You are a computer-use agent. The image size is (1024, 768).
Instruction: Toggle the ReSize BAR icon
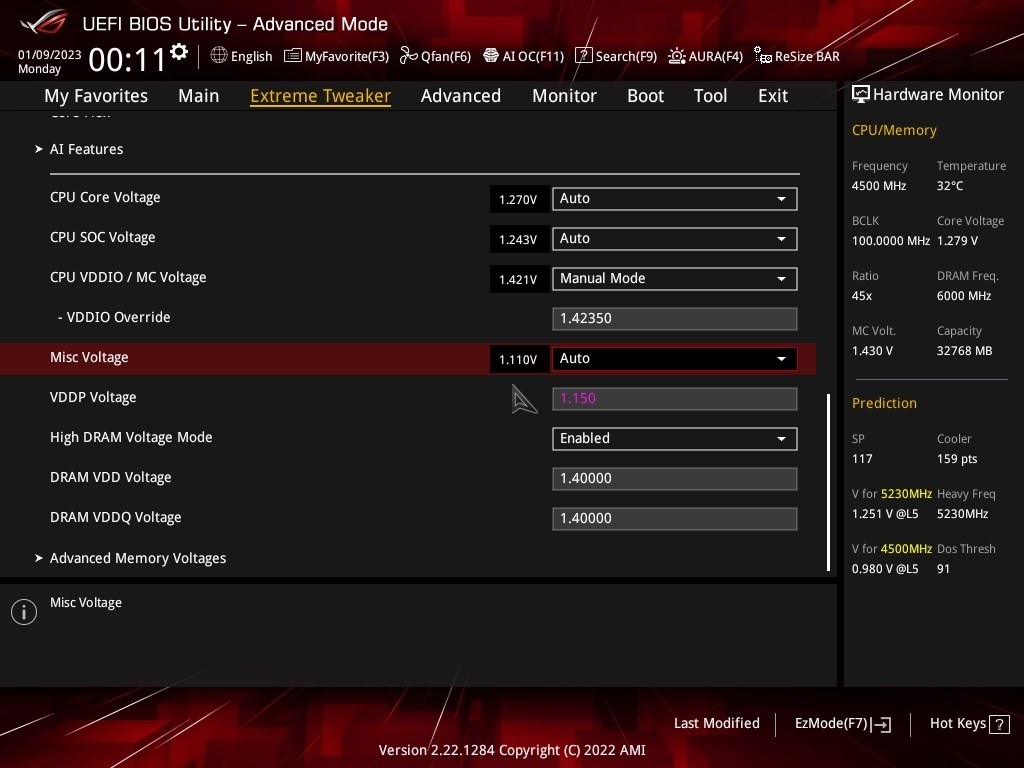[x=762, y=56]
